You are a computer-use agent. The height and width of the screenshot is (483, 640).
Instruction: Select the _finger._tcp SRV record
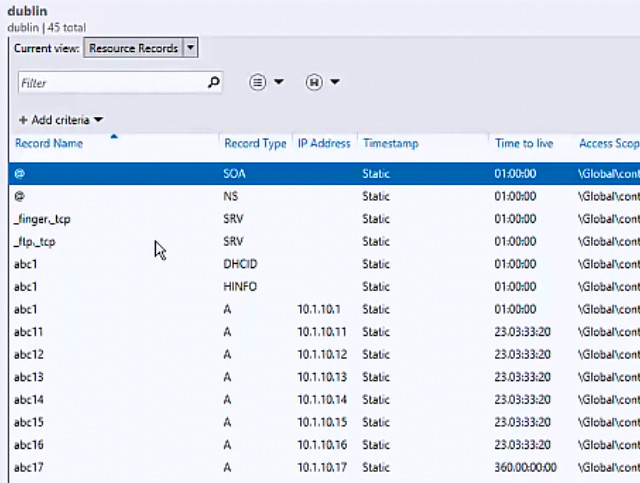pos(324,219)
